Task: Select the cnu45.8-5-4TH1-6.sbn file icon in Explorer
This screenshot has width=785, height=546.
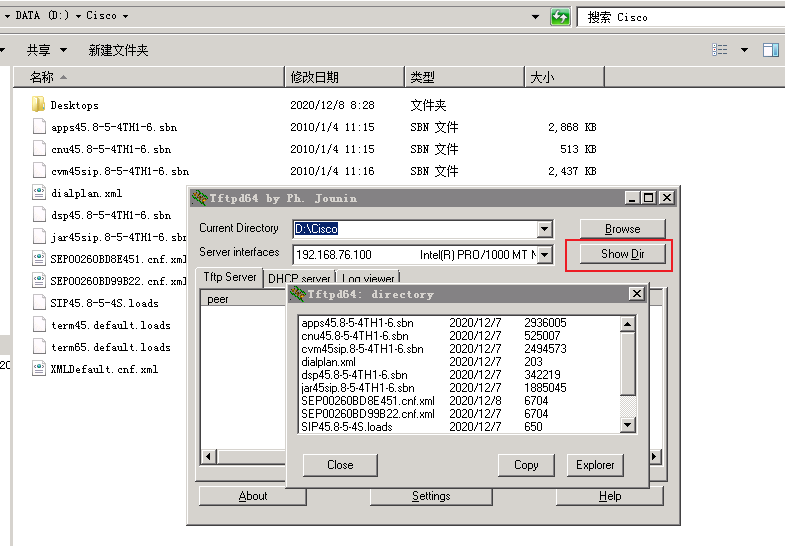Action: coord(39,149)
